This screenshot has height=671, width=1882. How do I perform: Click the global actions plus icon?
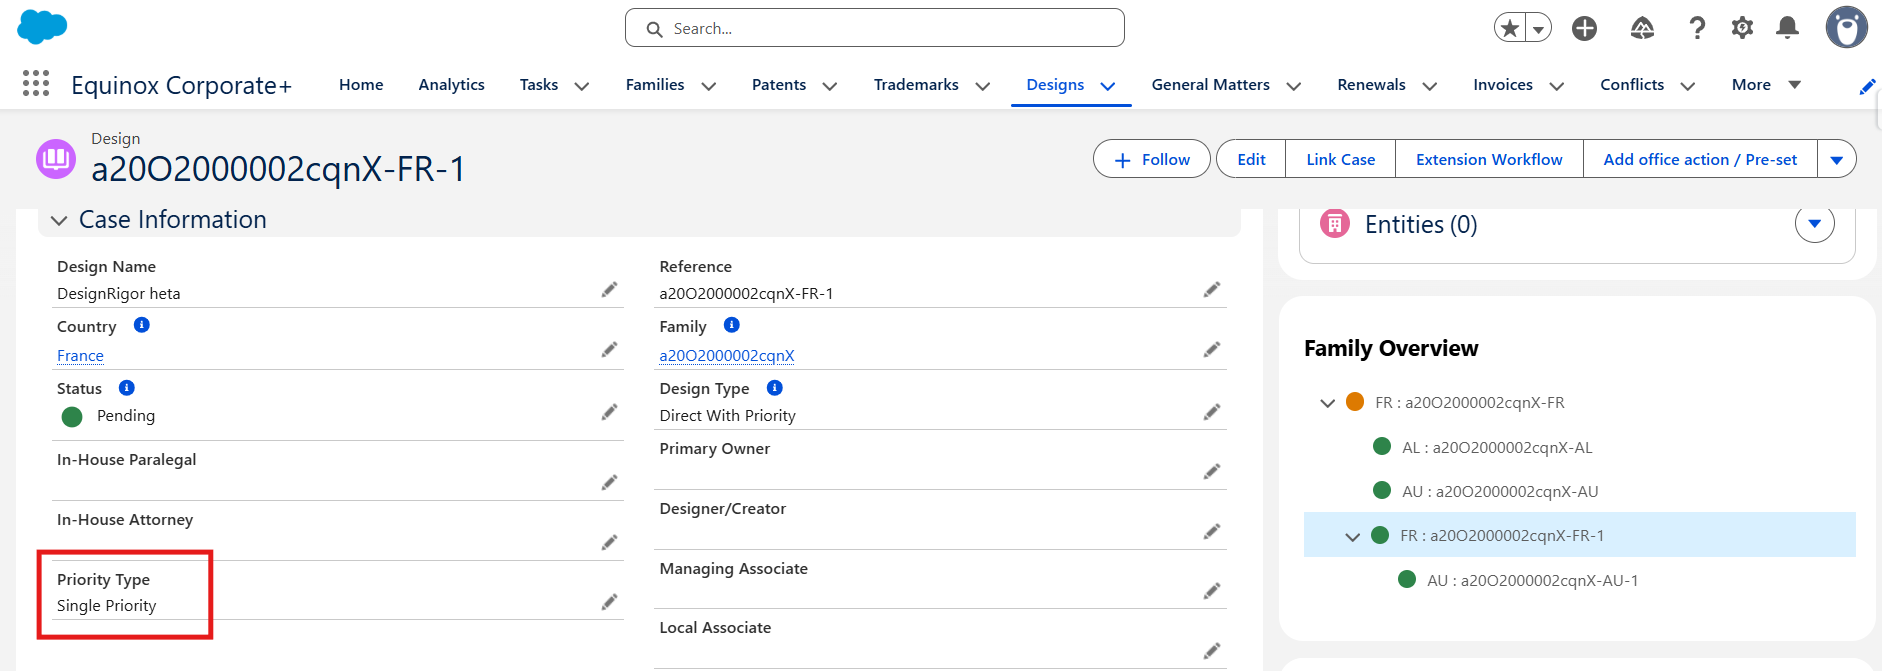[1584, 28]
